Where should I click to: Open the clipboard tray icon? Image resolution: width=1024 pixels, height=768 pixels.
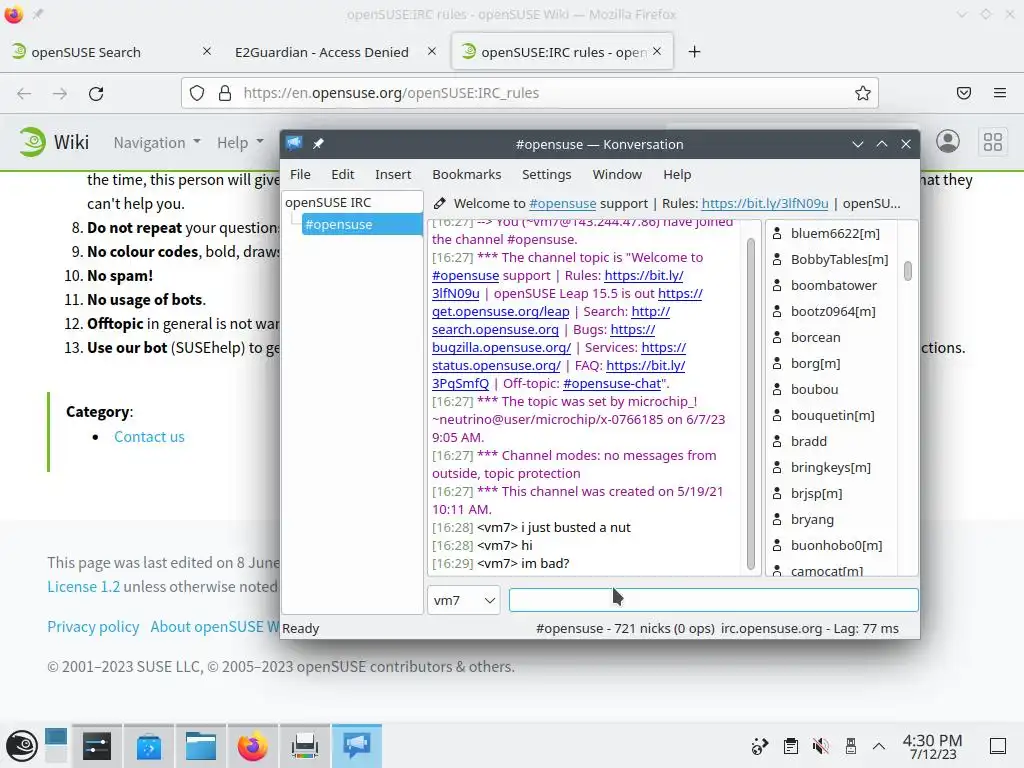[x=791, y=746]
